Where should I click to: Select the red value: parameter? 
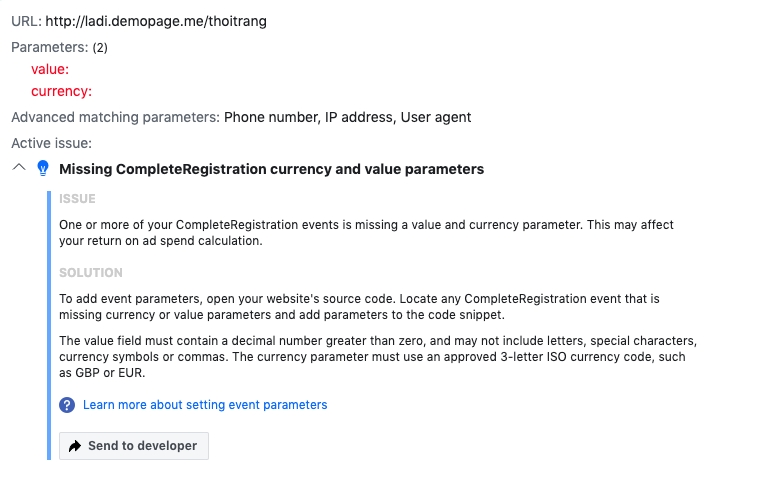coord(50,69)
